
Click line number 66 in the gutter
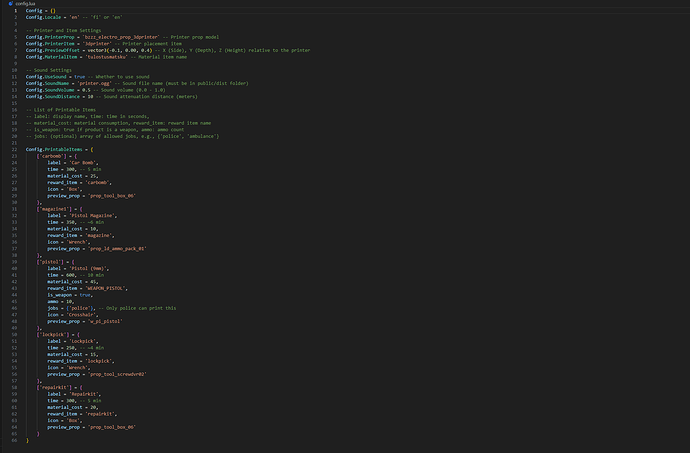pyautogui.click(x=15, y=440)
